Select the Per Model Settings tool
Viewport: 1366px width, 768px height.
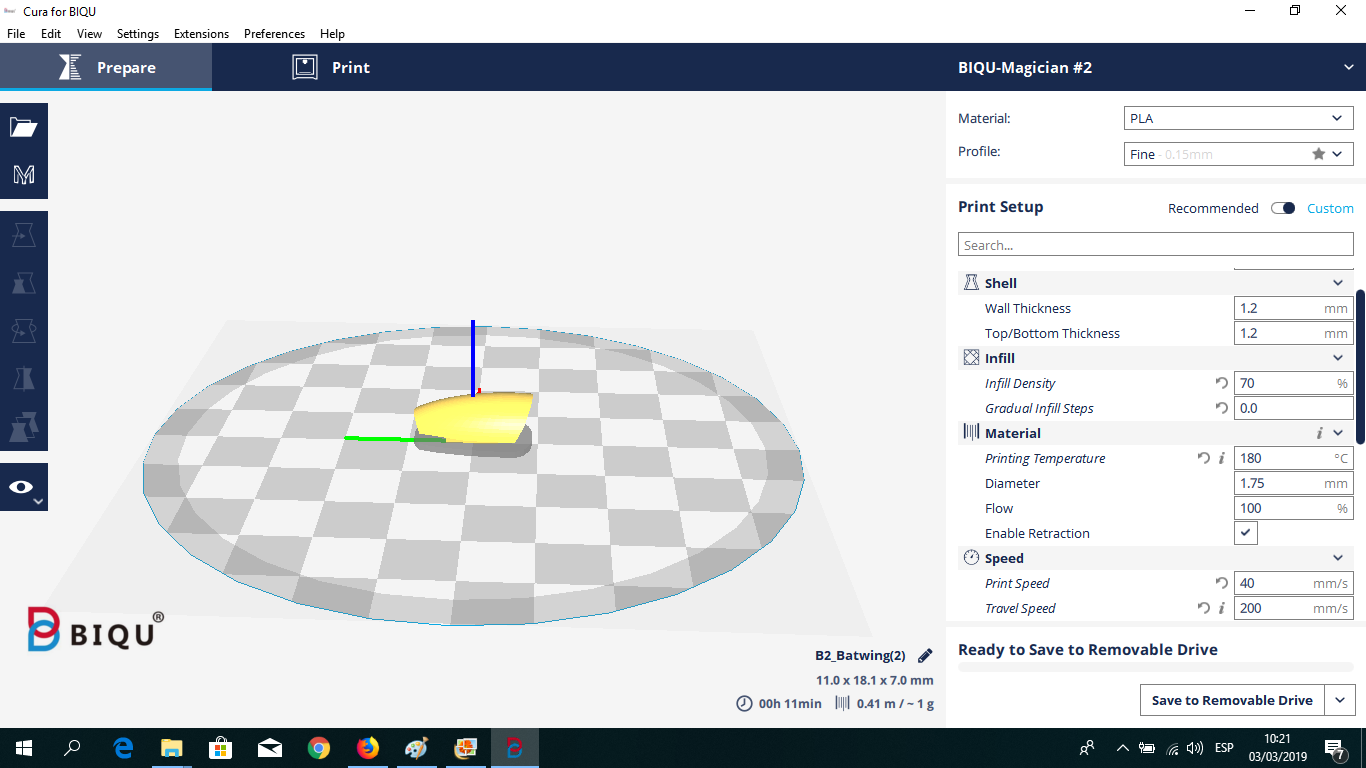pos(24,425)
